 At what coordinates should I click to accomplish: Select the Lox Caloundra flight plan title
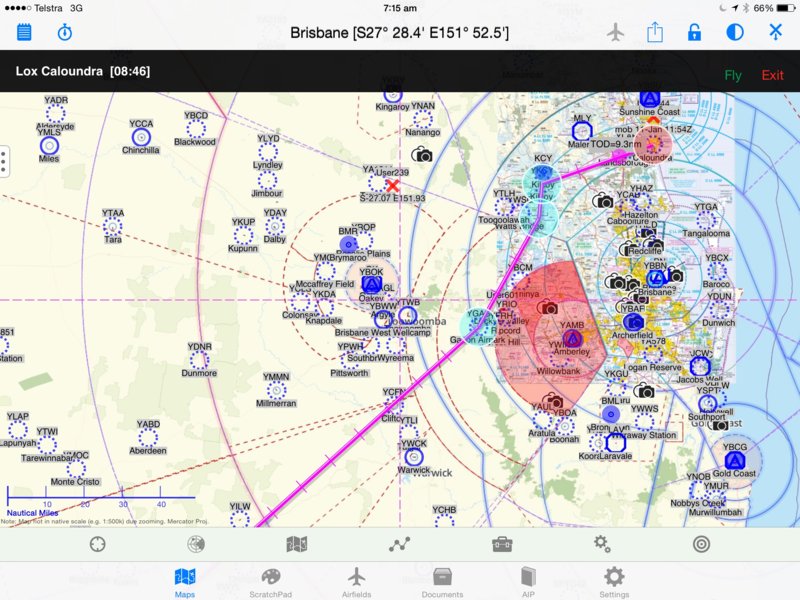click(83, 71)
